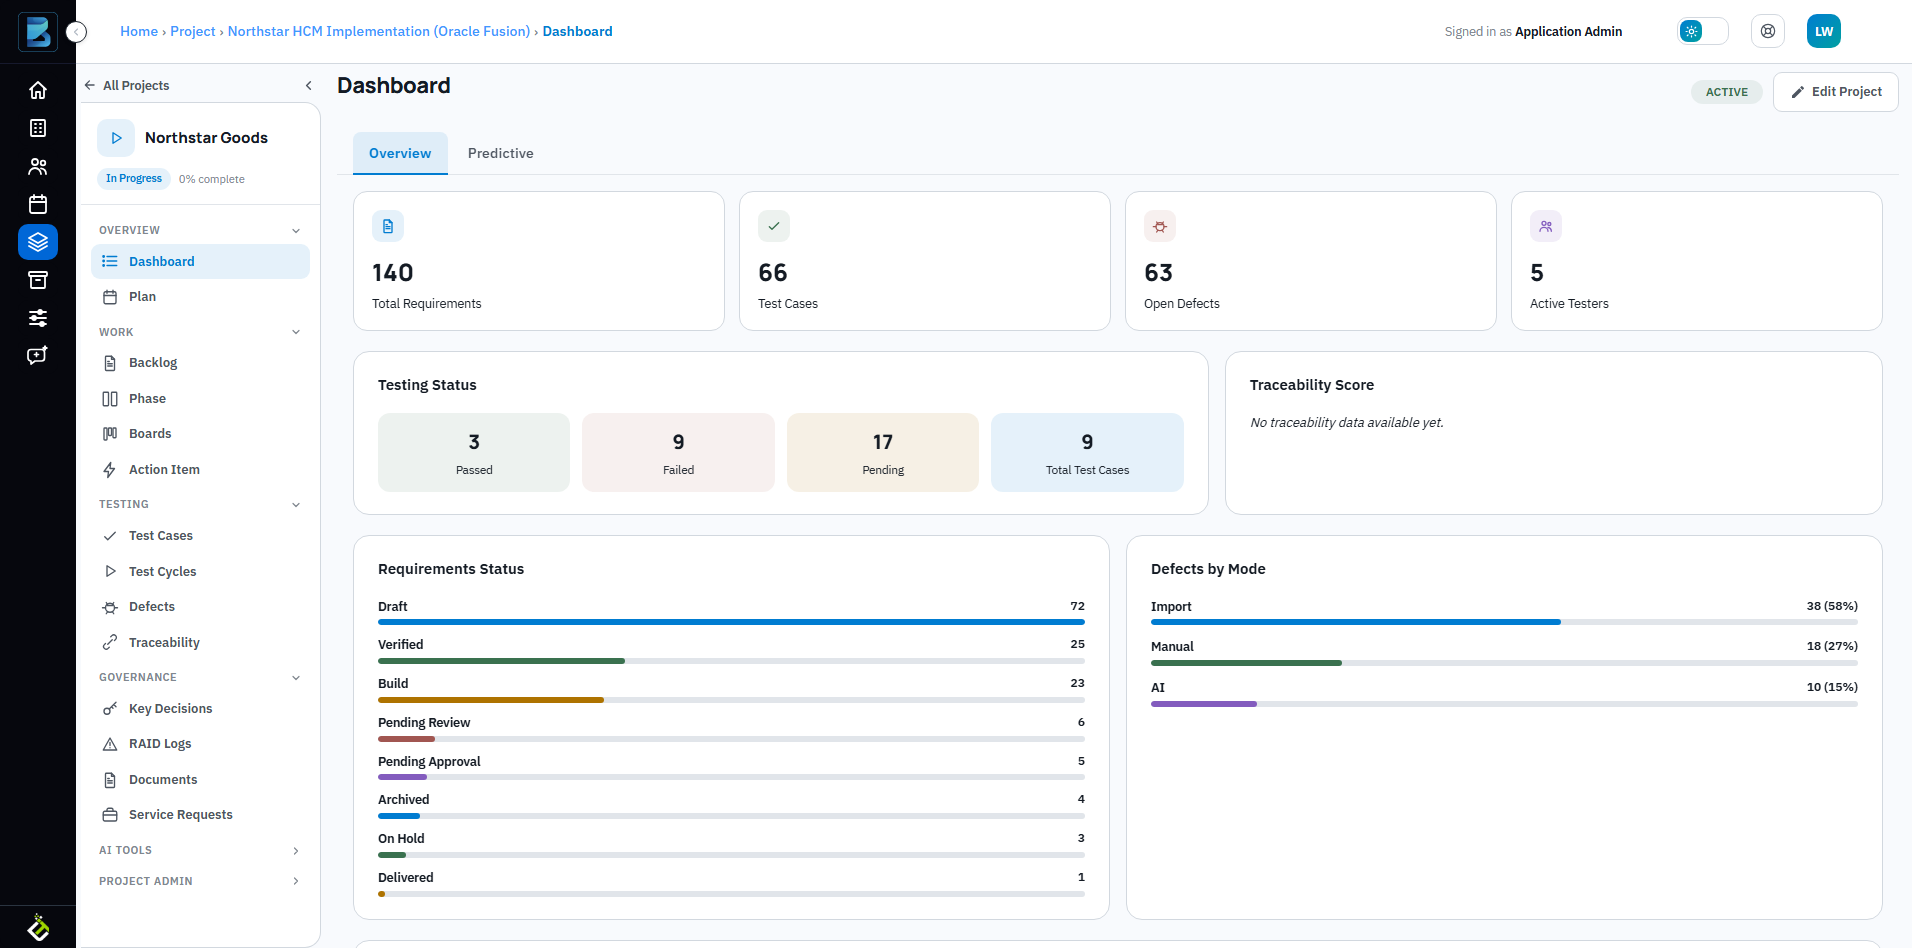Open Phase in the sidebar

[x=200, y=399]
